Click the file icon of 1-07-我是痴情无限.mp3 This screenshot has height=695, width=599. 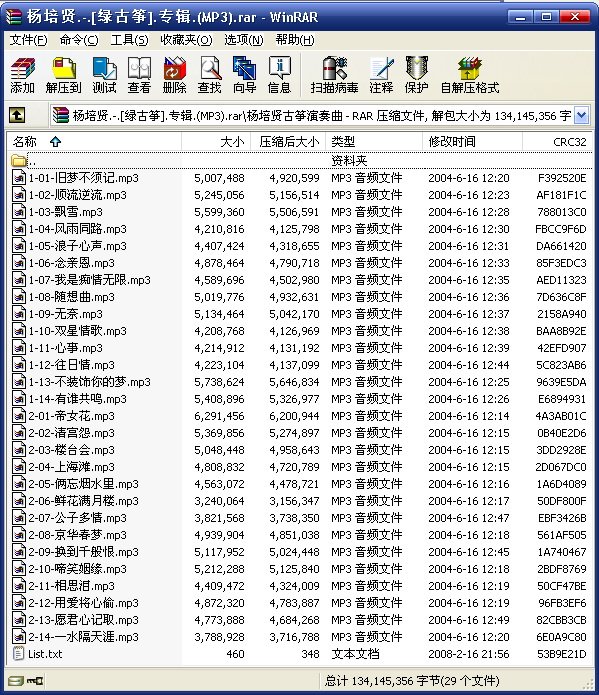click(x=19, y=280)
